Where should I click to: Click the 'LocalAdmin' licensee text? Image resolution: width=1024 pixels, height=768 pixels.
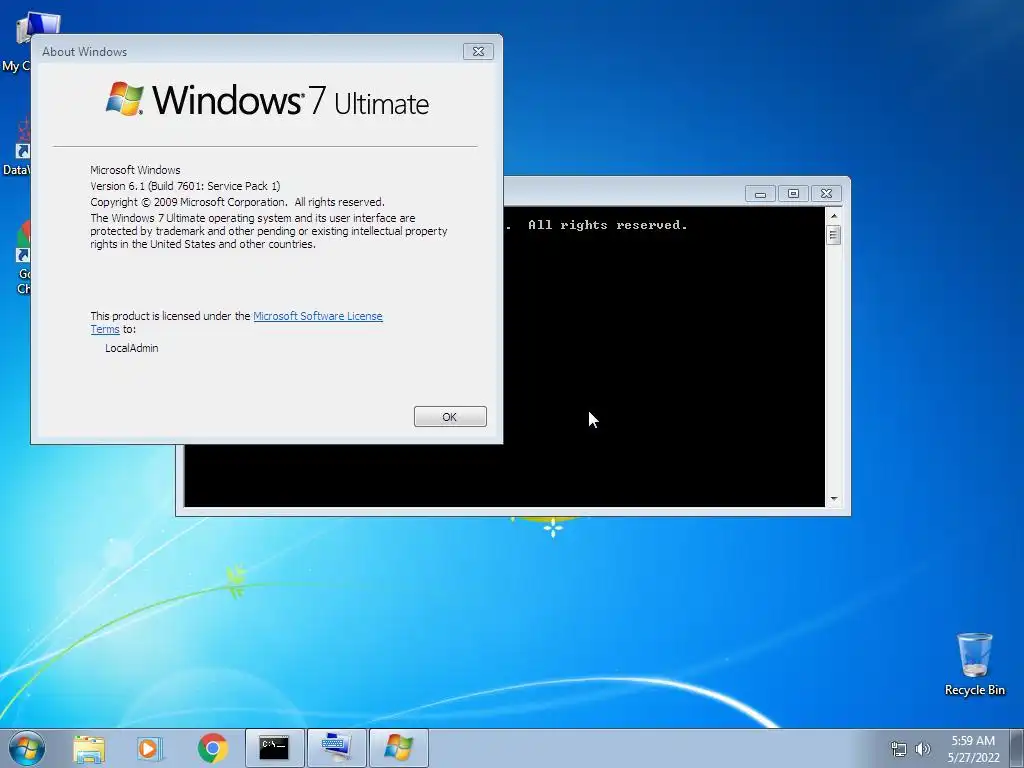[132, 348]
